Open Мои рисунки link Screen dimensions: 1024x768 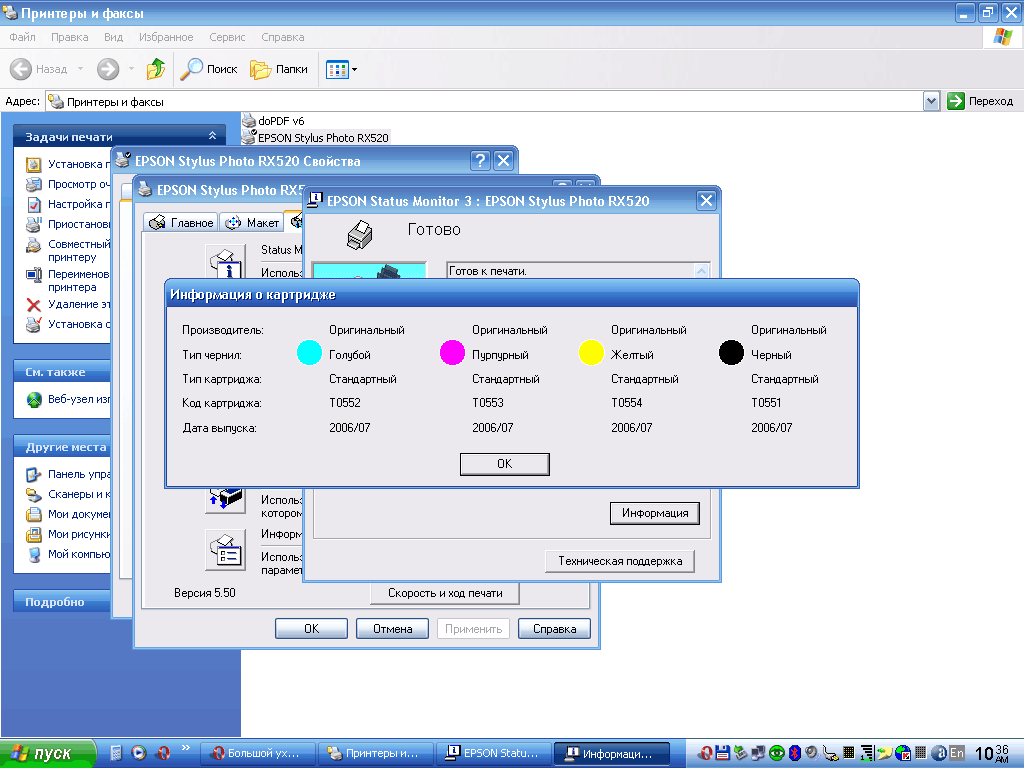tap(68, 534)
